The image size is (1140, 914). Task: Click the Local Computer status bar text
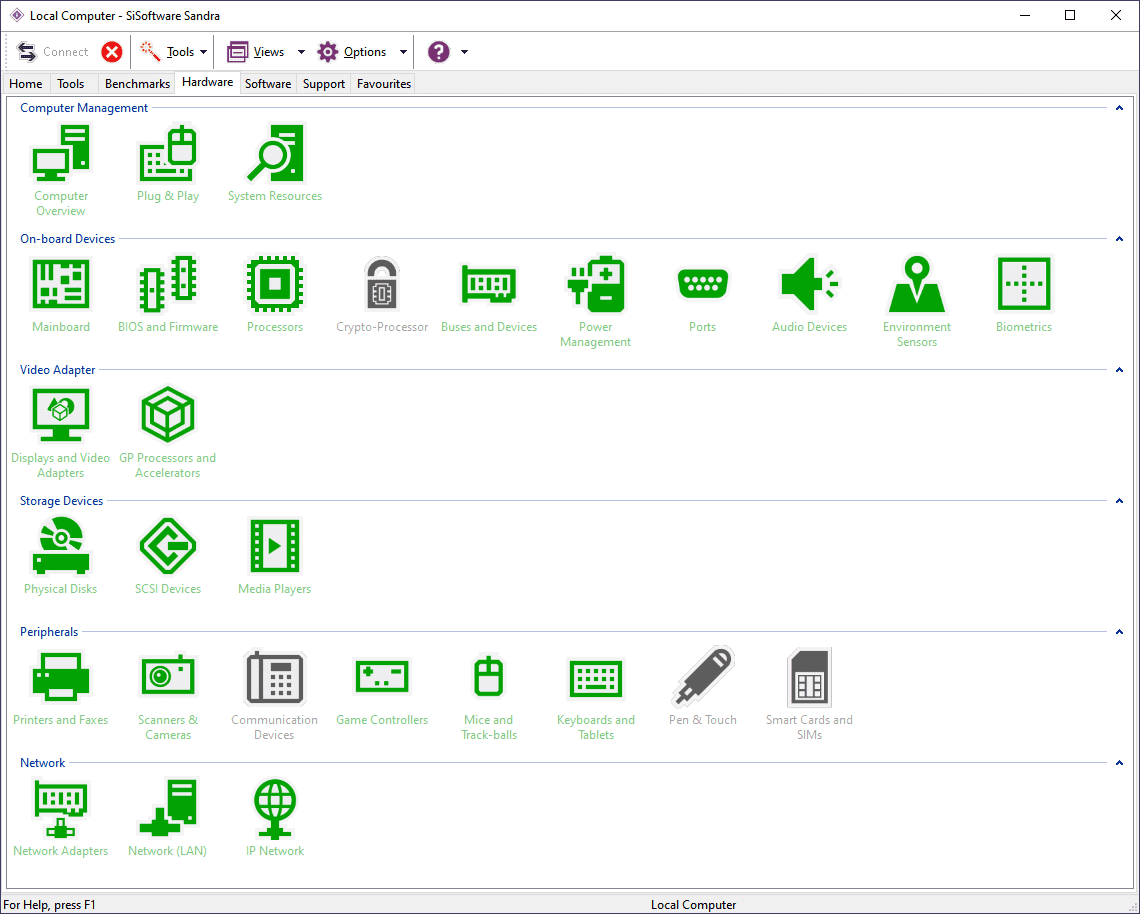[693, 905]
